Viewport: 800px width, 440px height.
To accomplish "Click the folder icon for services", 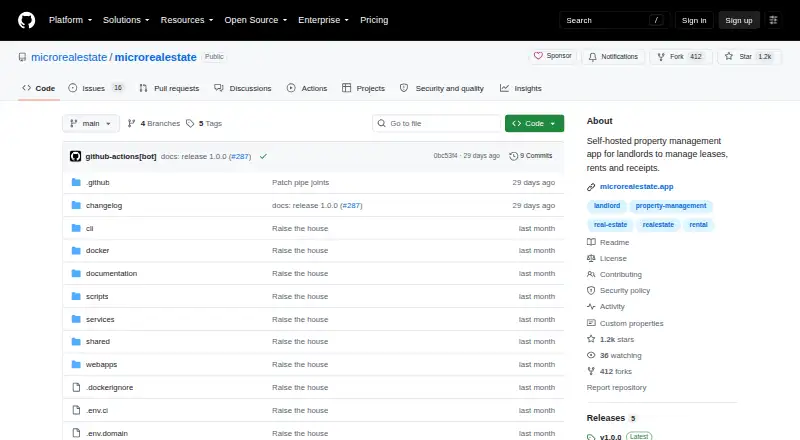I will click(77, 319).
